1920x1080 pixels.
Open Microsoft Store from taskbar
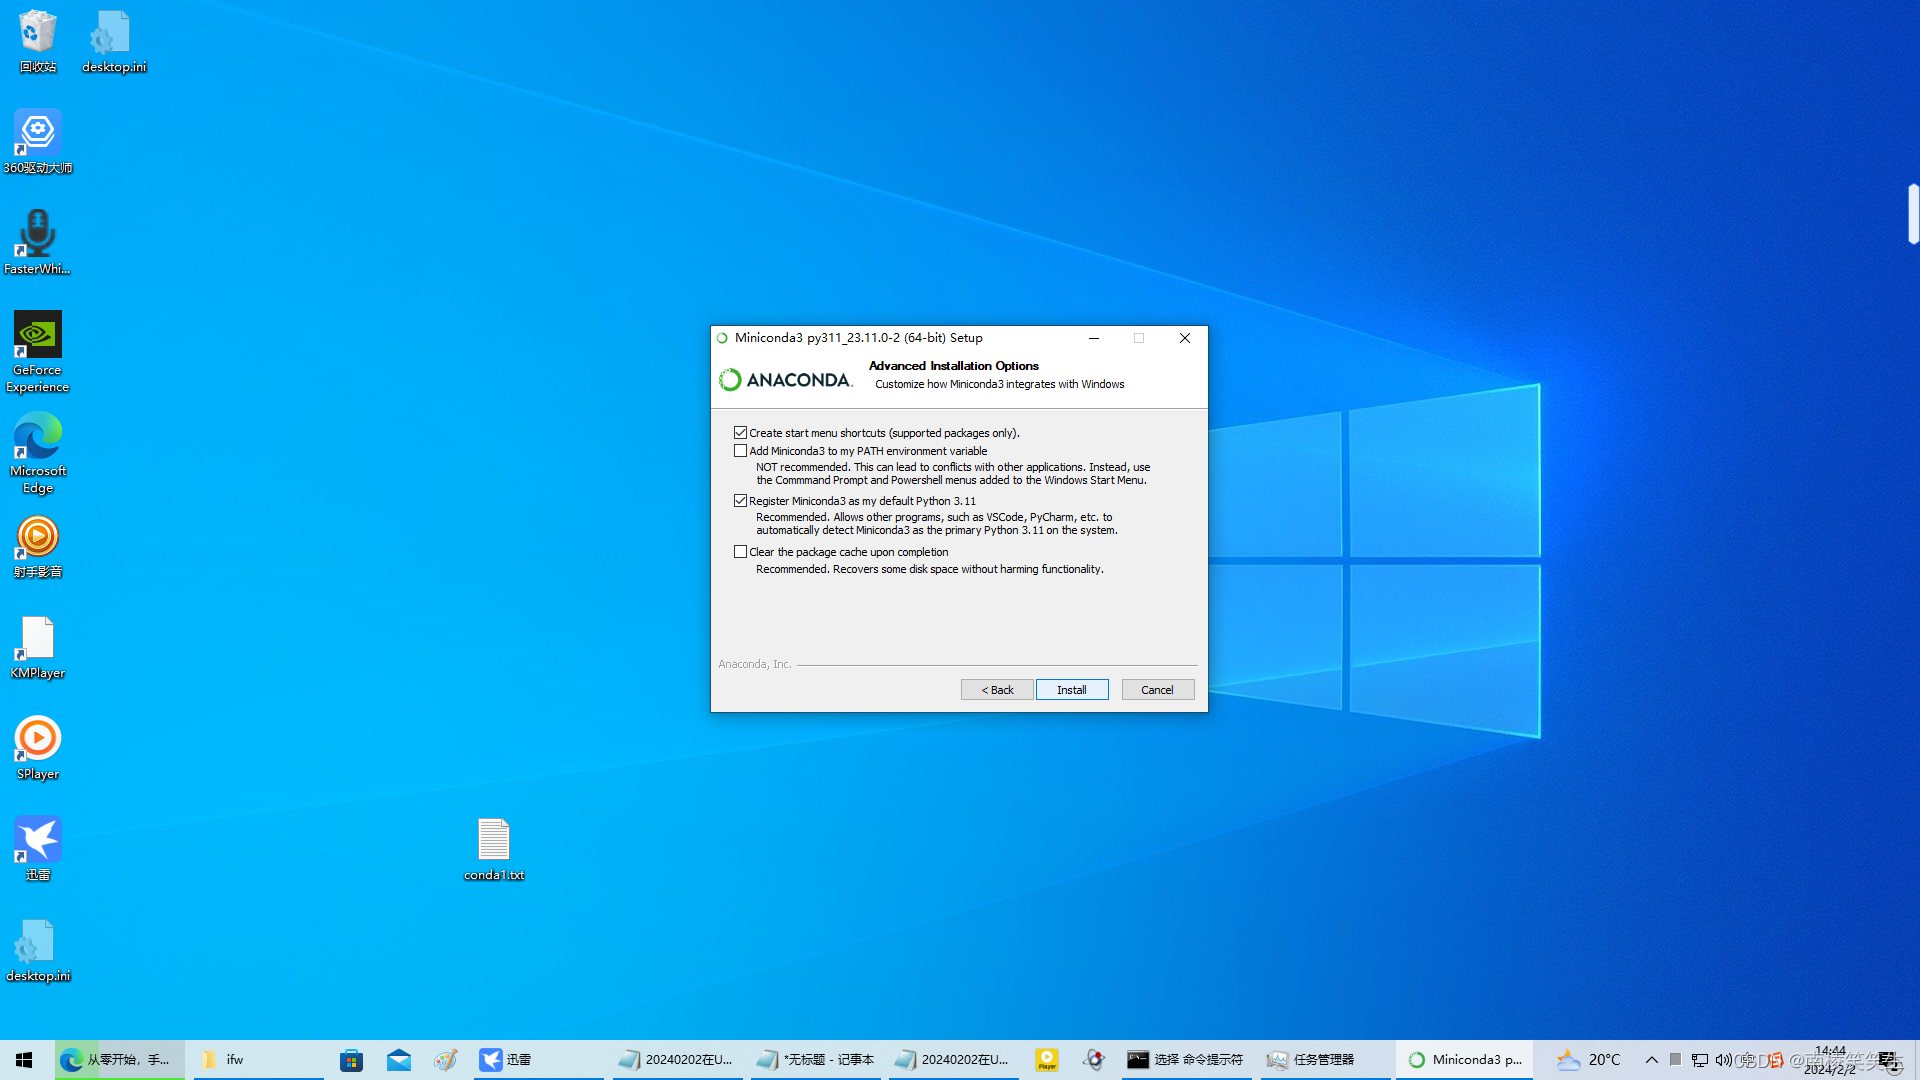click(351, 1060)
